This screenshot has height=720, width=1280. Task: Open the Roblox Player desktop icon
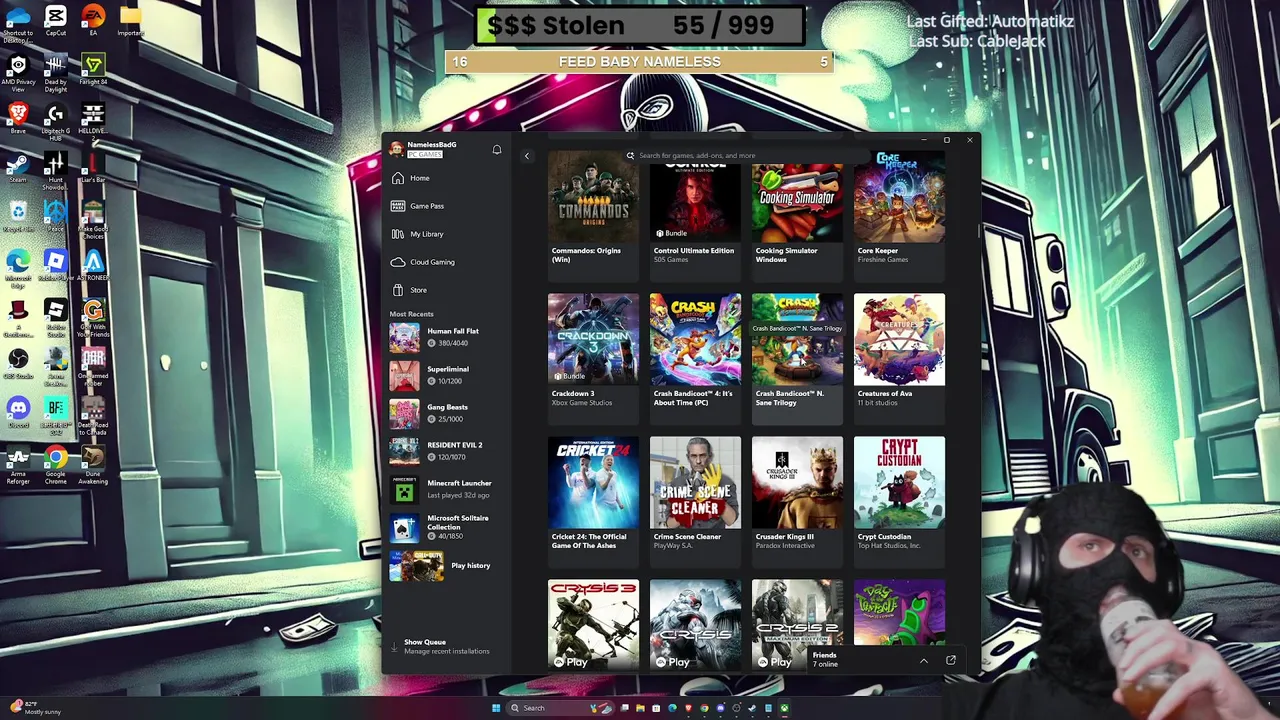[55, 266]
